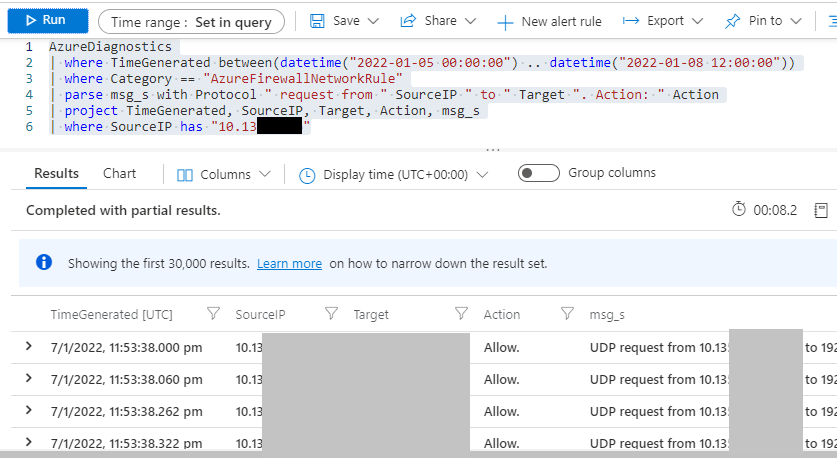837x458 pixels.
Task: Filter the SourceIP column
Action: point(331,314)
